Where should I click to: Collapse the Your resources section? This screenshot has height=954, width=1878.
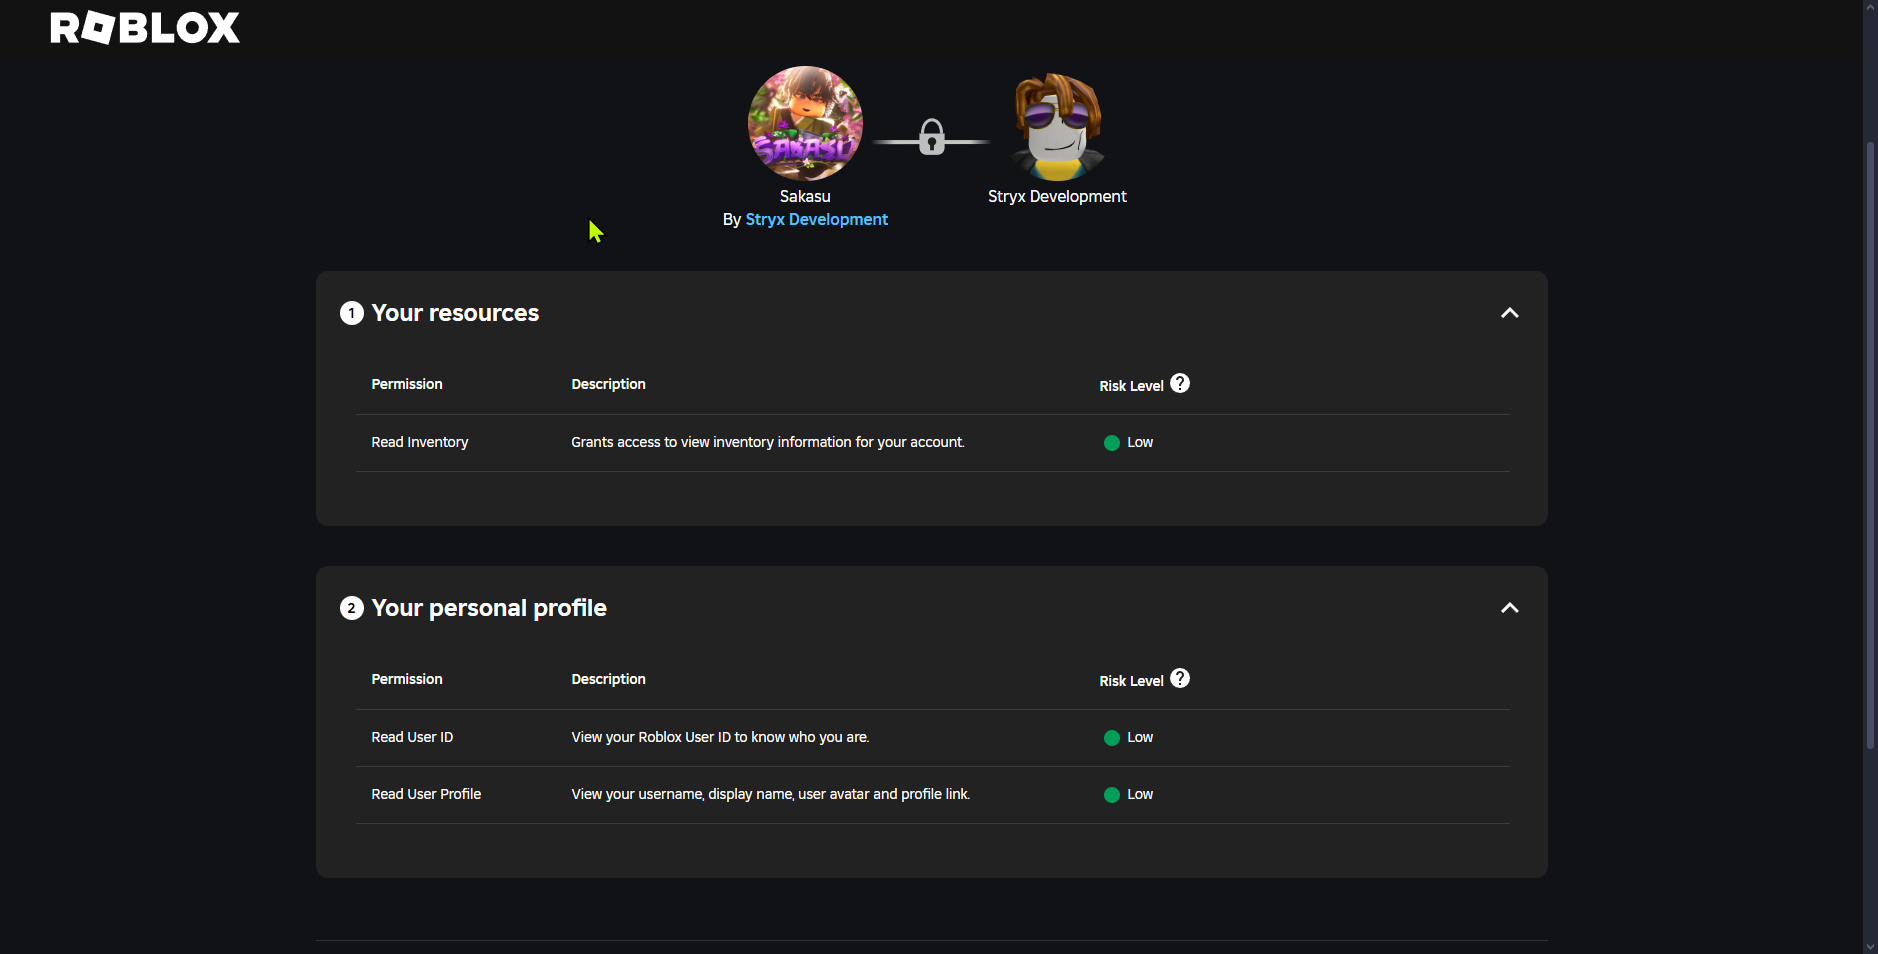click(x=1510, y=313)
